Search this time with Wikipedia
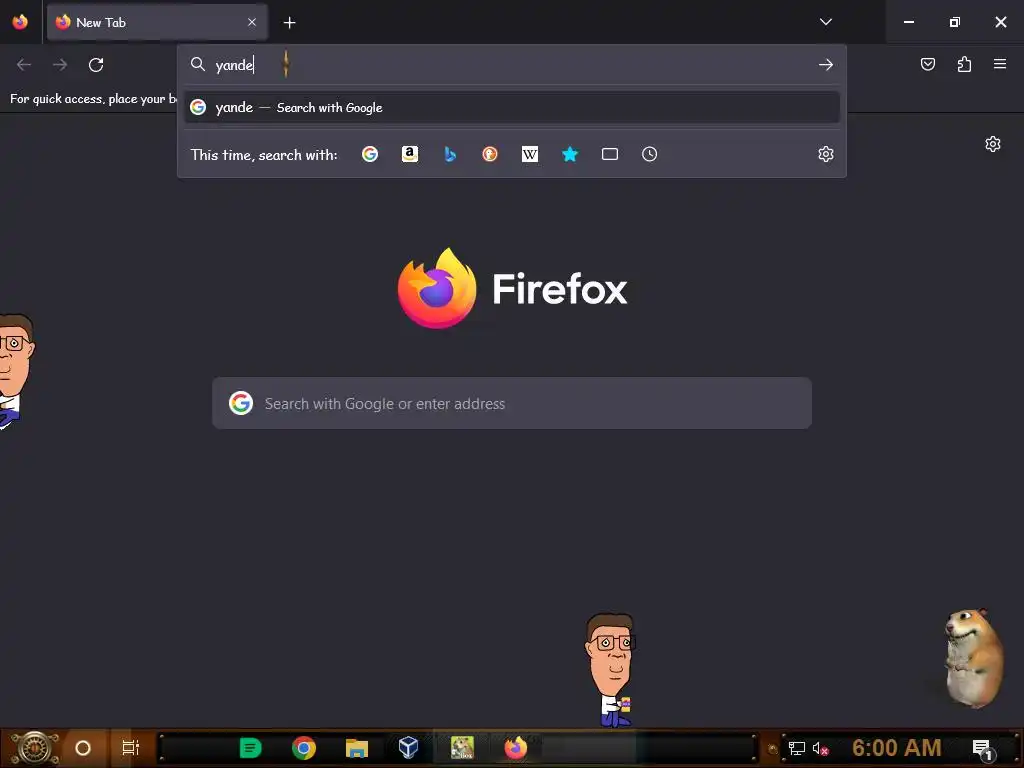Viewport: 1024px width, 768px height. point(530,154)
